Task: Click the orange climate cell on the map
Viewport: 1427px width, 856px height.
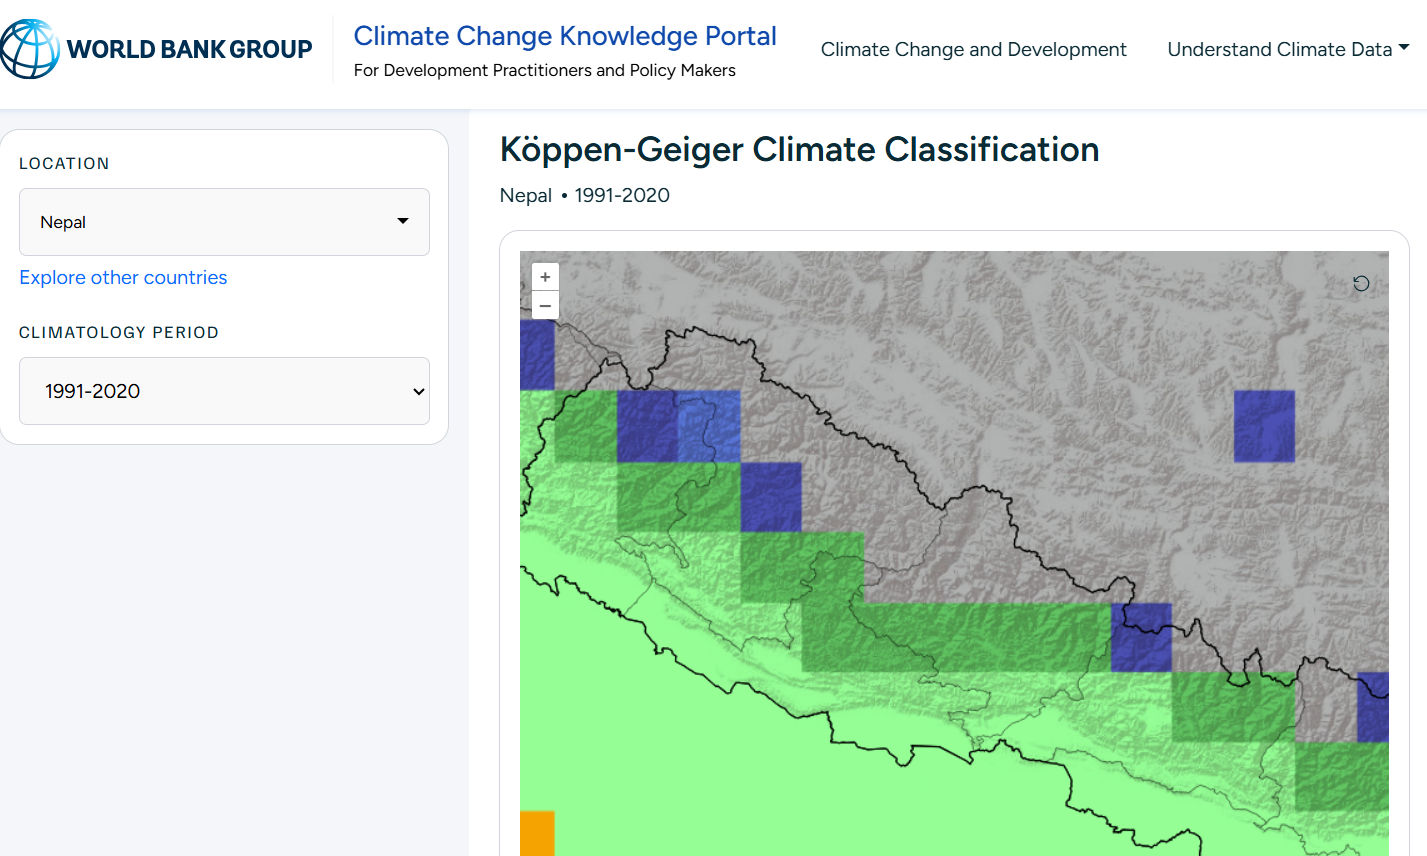Action: tap(537, 833)
